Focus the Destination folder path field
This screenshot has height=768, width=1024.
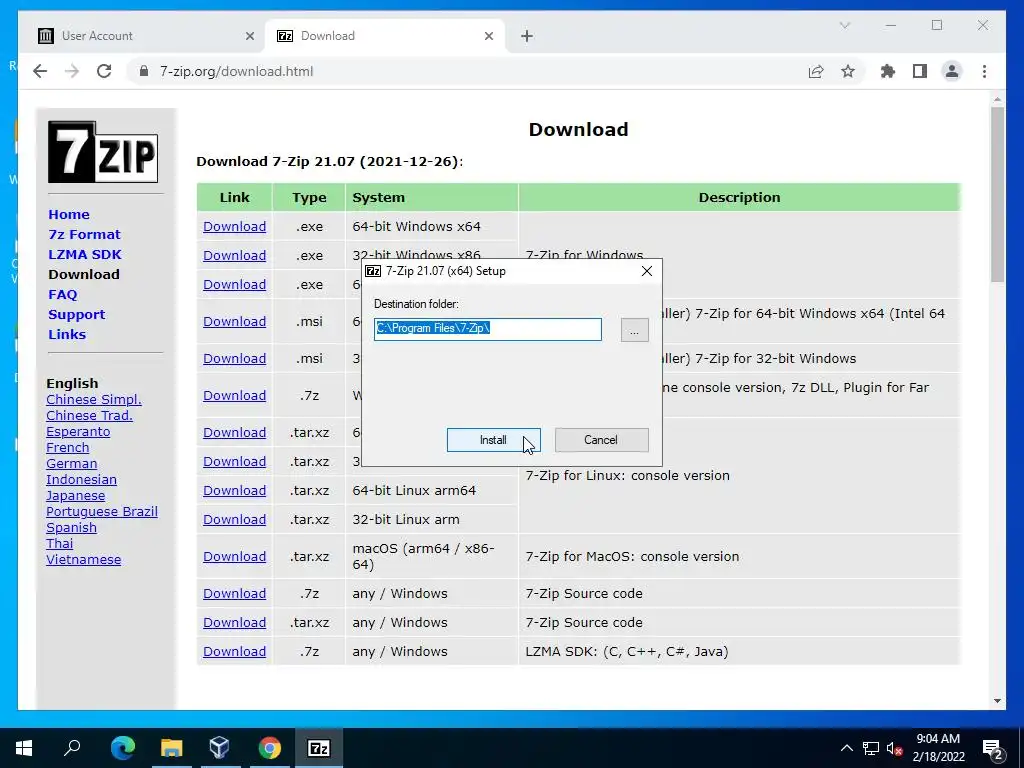point(488,329)
